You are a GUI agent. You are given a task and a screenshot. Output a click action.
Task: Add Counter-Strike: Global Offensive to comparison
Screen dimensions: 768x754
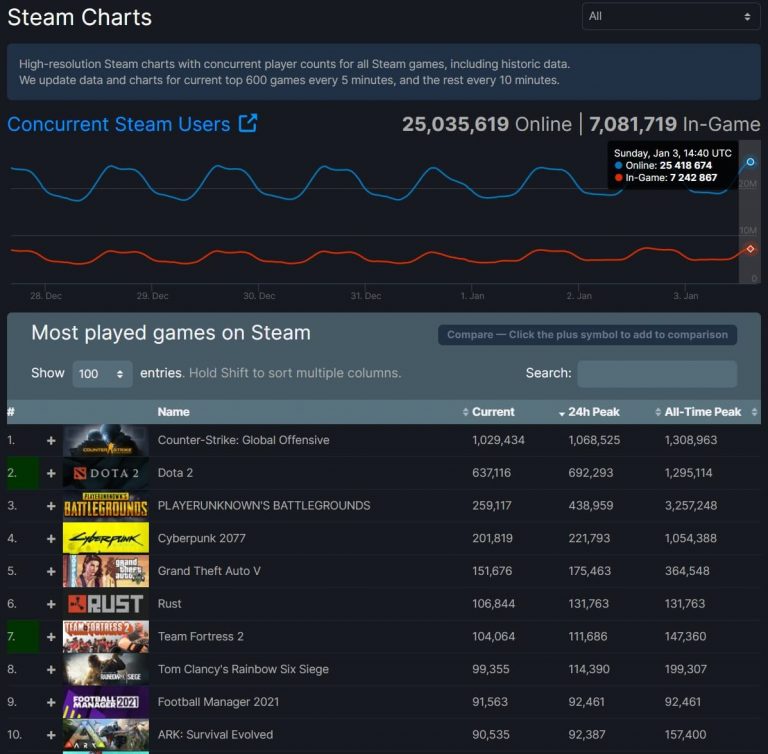51,440
